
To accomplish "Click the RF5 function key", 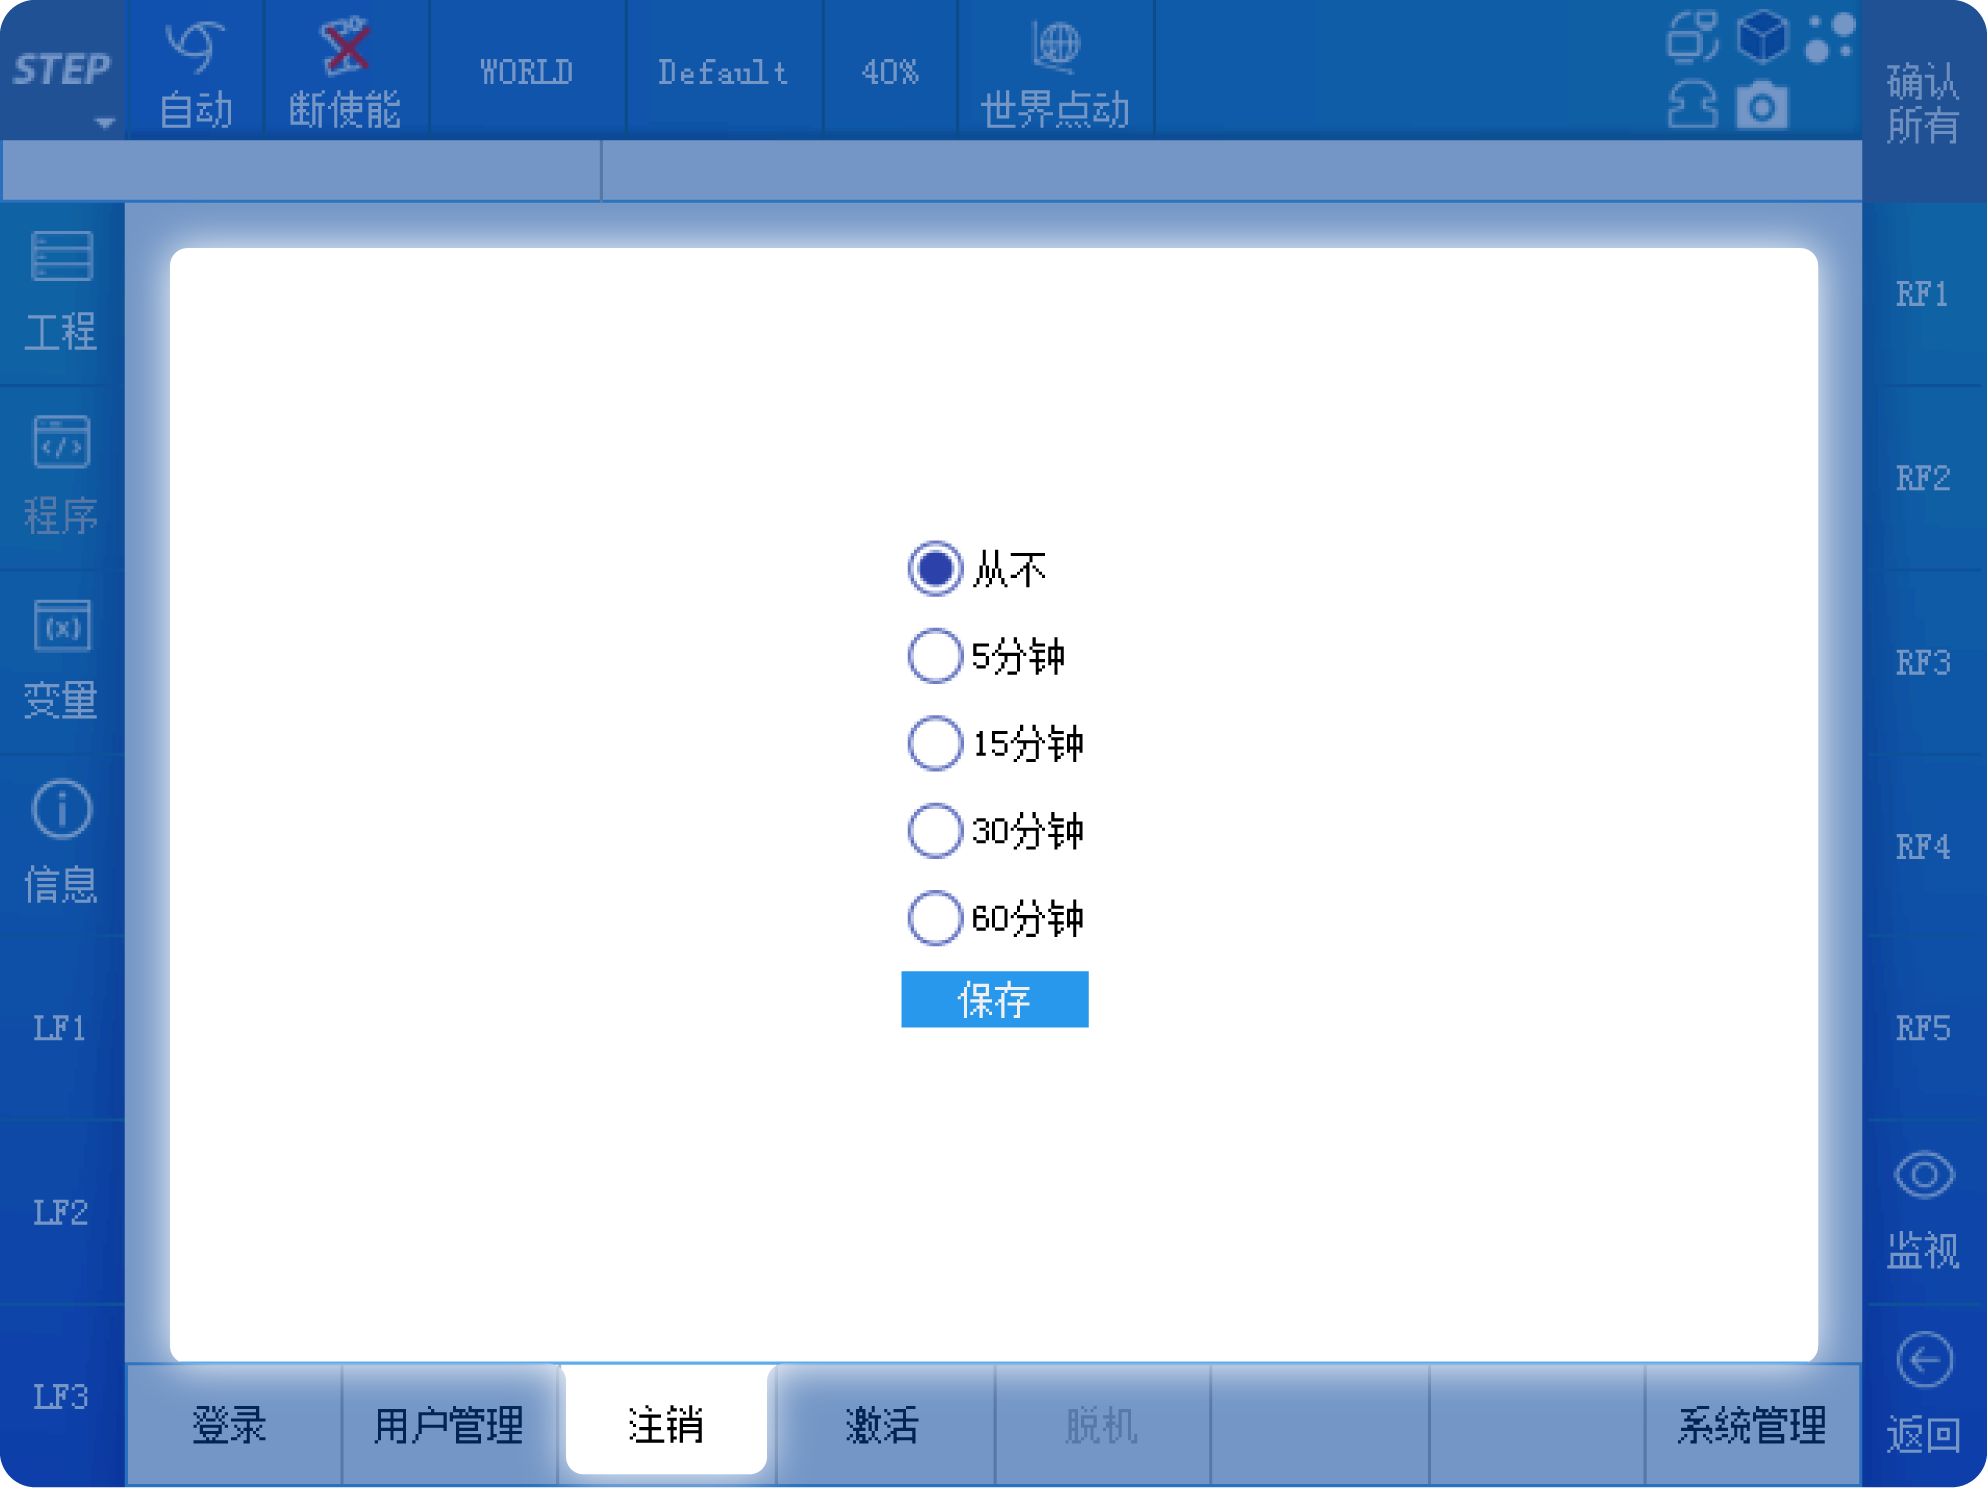I will [1923, 1028].
